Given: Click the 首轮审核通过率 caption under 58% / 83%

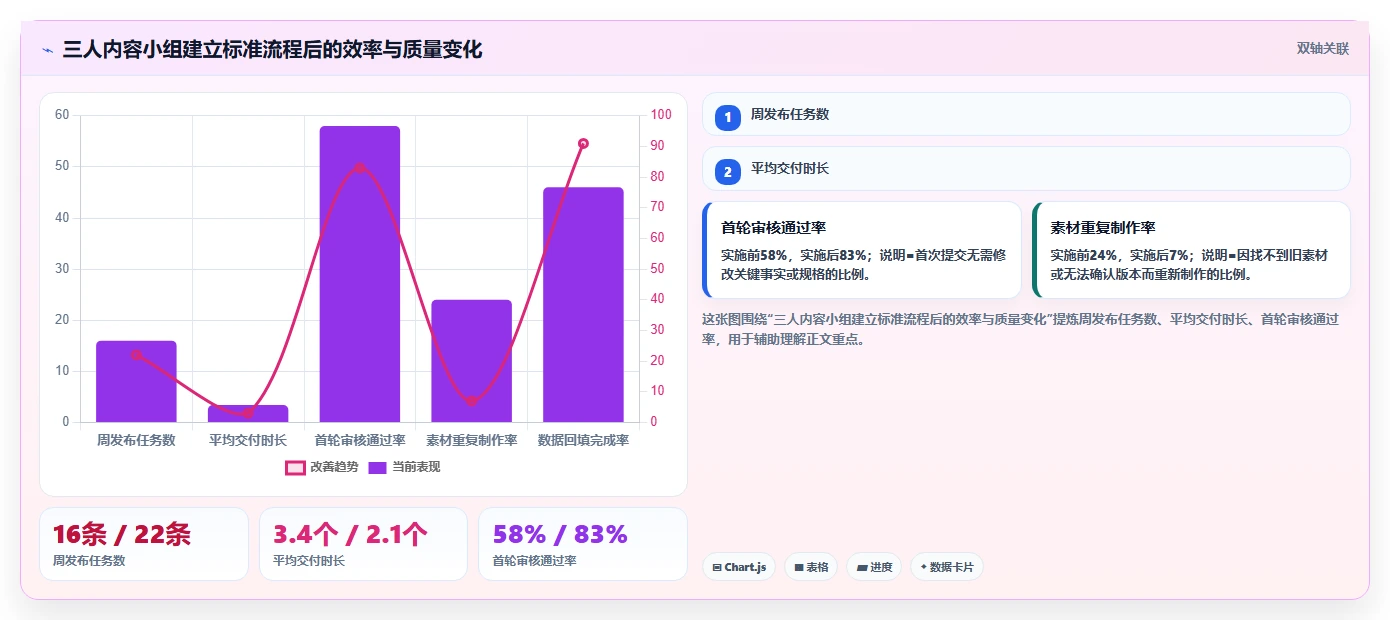Looking at the screenshot, I should click(535, 561).
